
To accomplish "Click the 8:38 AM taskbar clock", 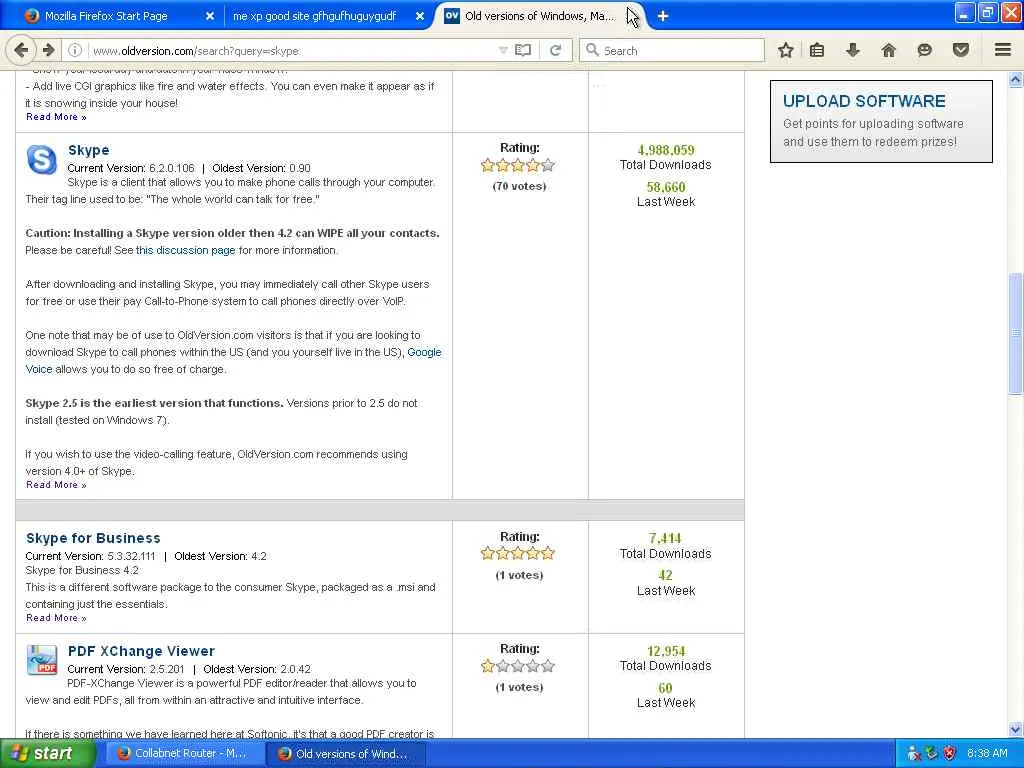I will pyautogui.click(x=987, y=753).
